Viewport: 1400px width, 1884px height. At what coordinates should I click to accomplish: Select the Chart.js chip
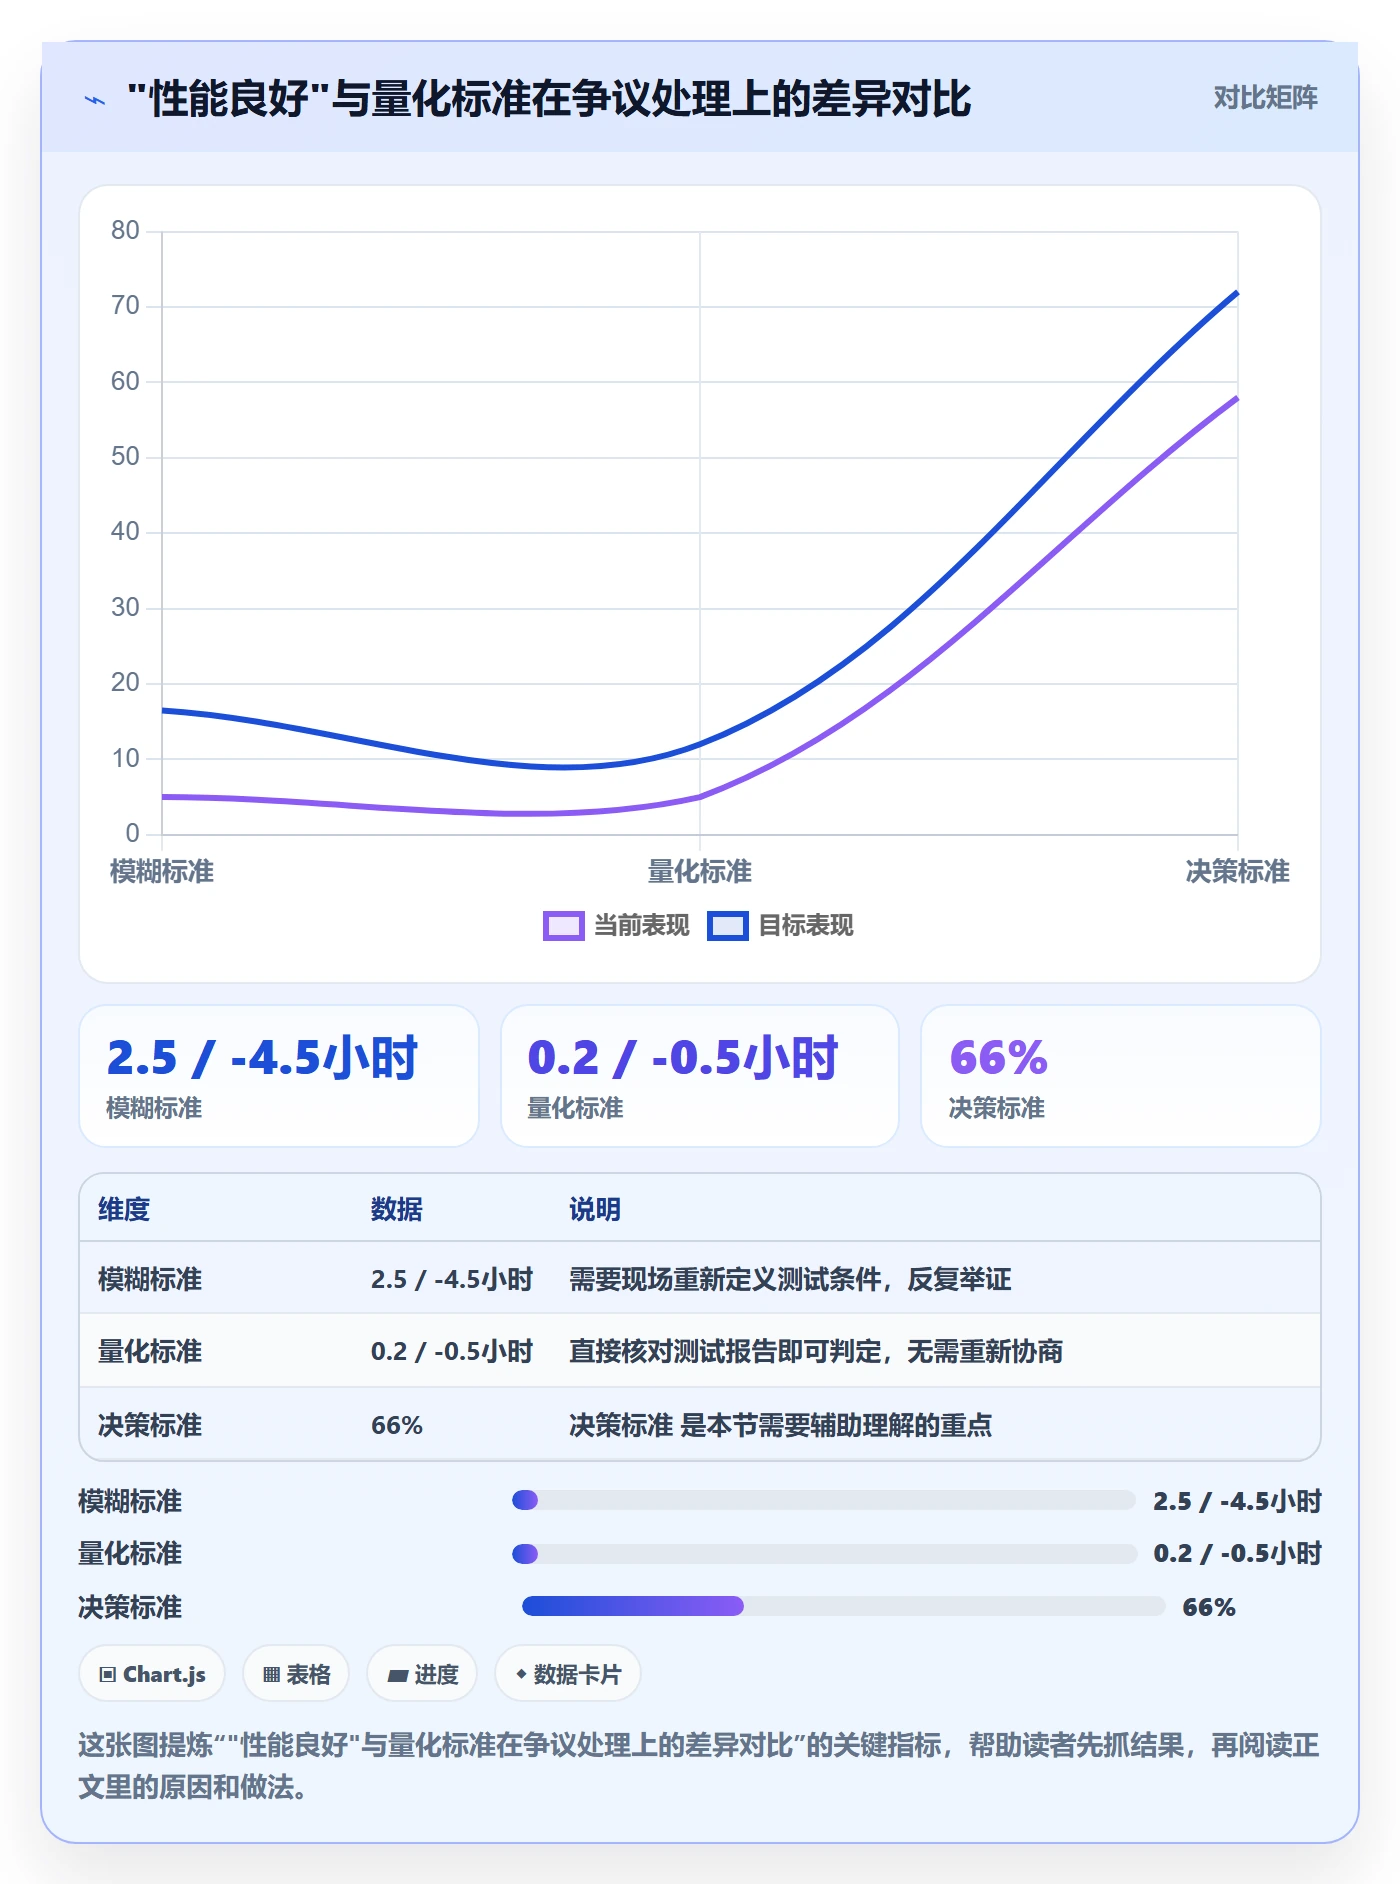tap(152, 1674)
